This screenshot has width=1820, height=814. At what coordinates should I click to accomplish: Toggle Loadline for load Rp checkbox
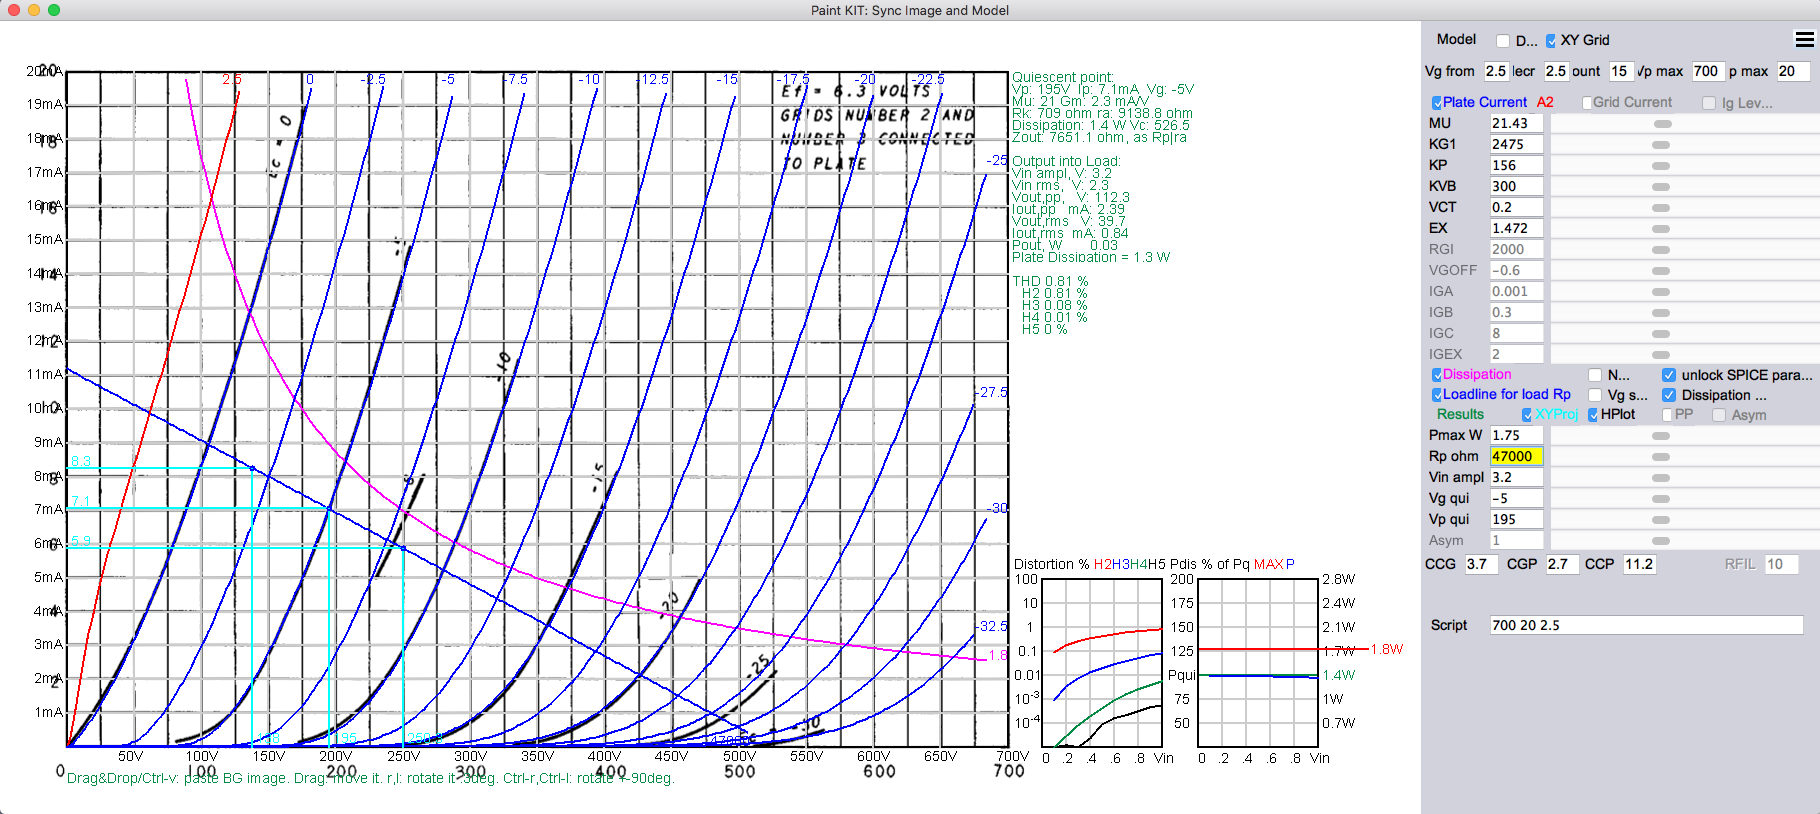1437,395
